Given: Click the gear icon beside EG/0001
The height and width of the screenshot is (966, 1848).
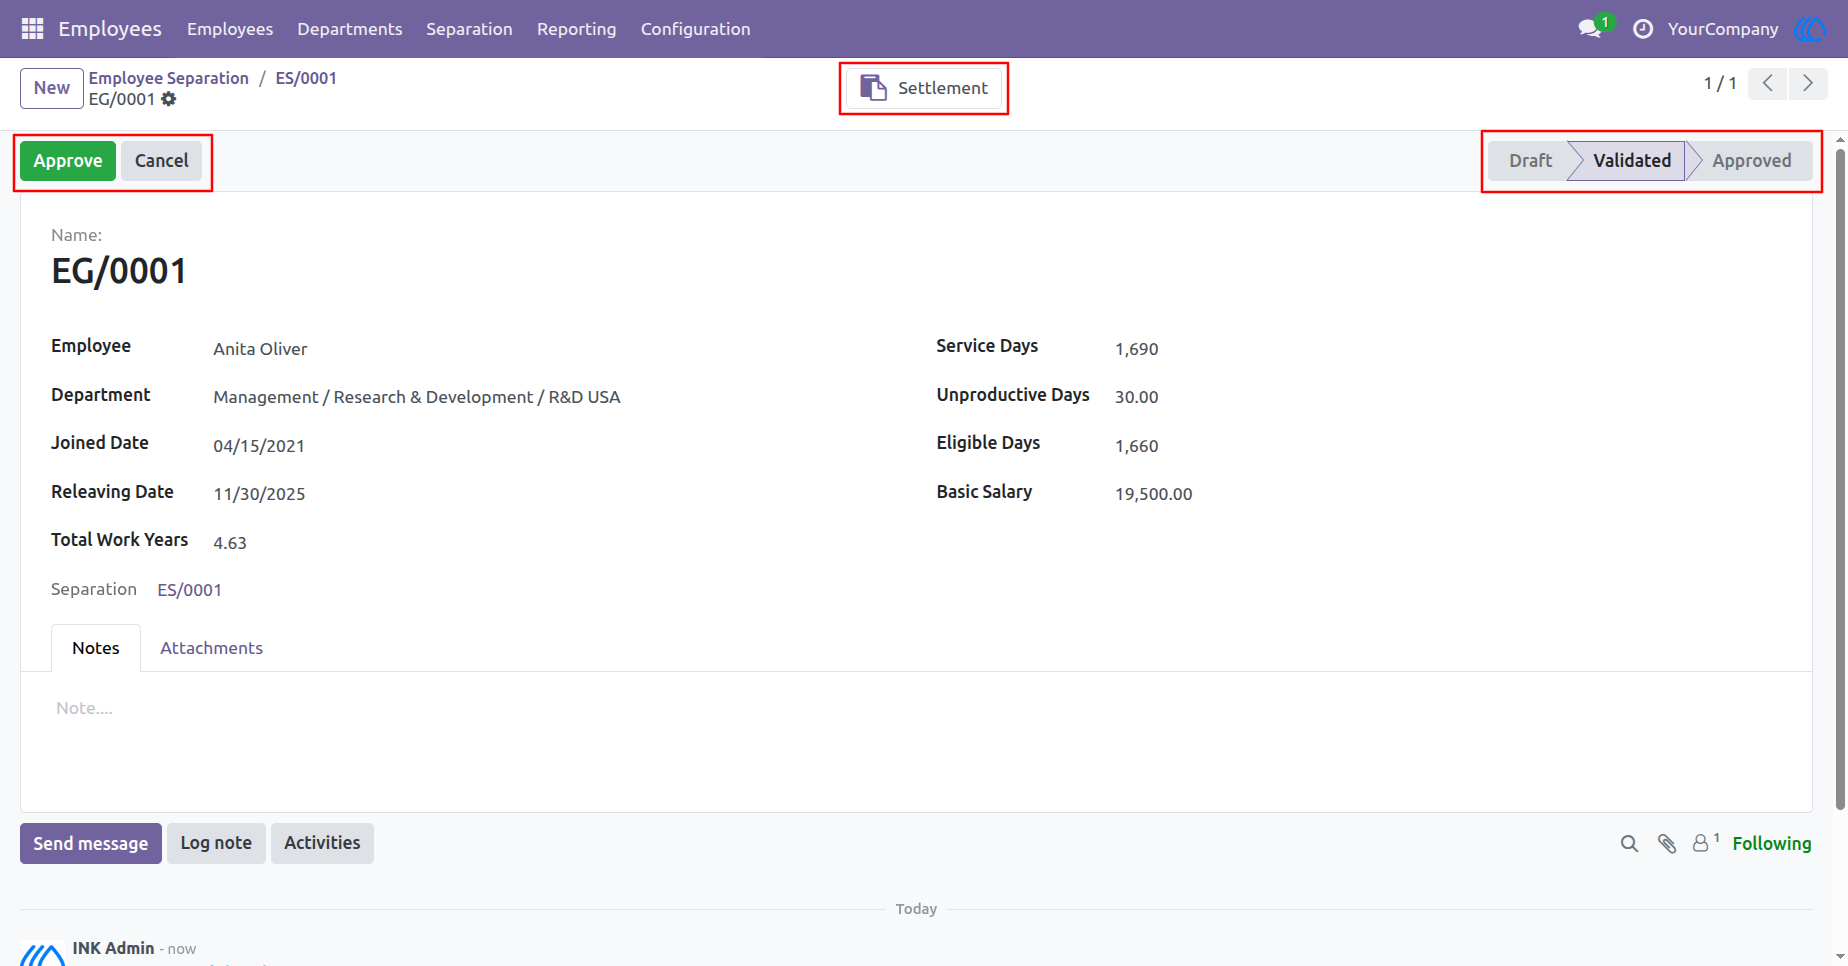Looking at the screenshot, I should [169, 99].
